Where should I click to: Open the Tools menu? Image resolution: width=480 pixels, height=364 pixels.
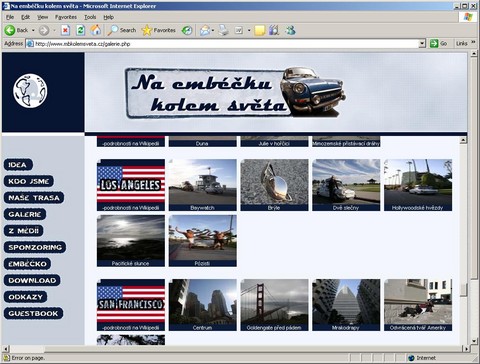point(90,17)
